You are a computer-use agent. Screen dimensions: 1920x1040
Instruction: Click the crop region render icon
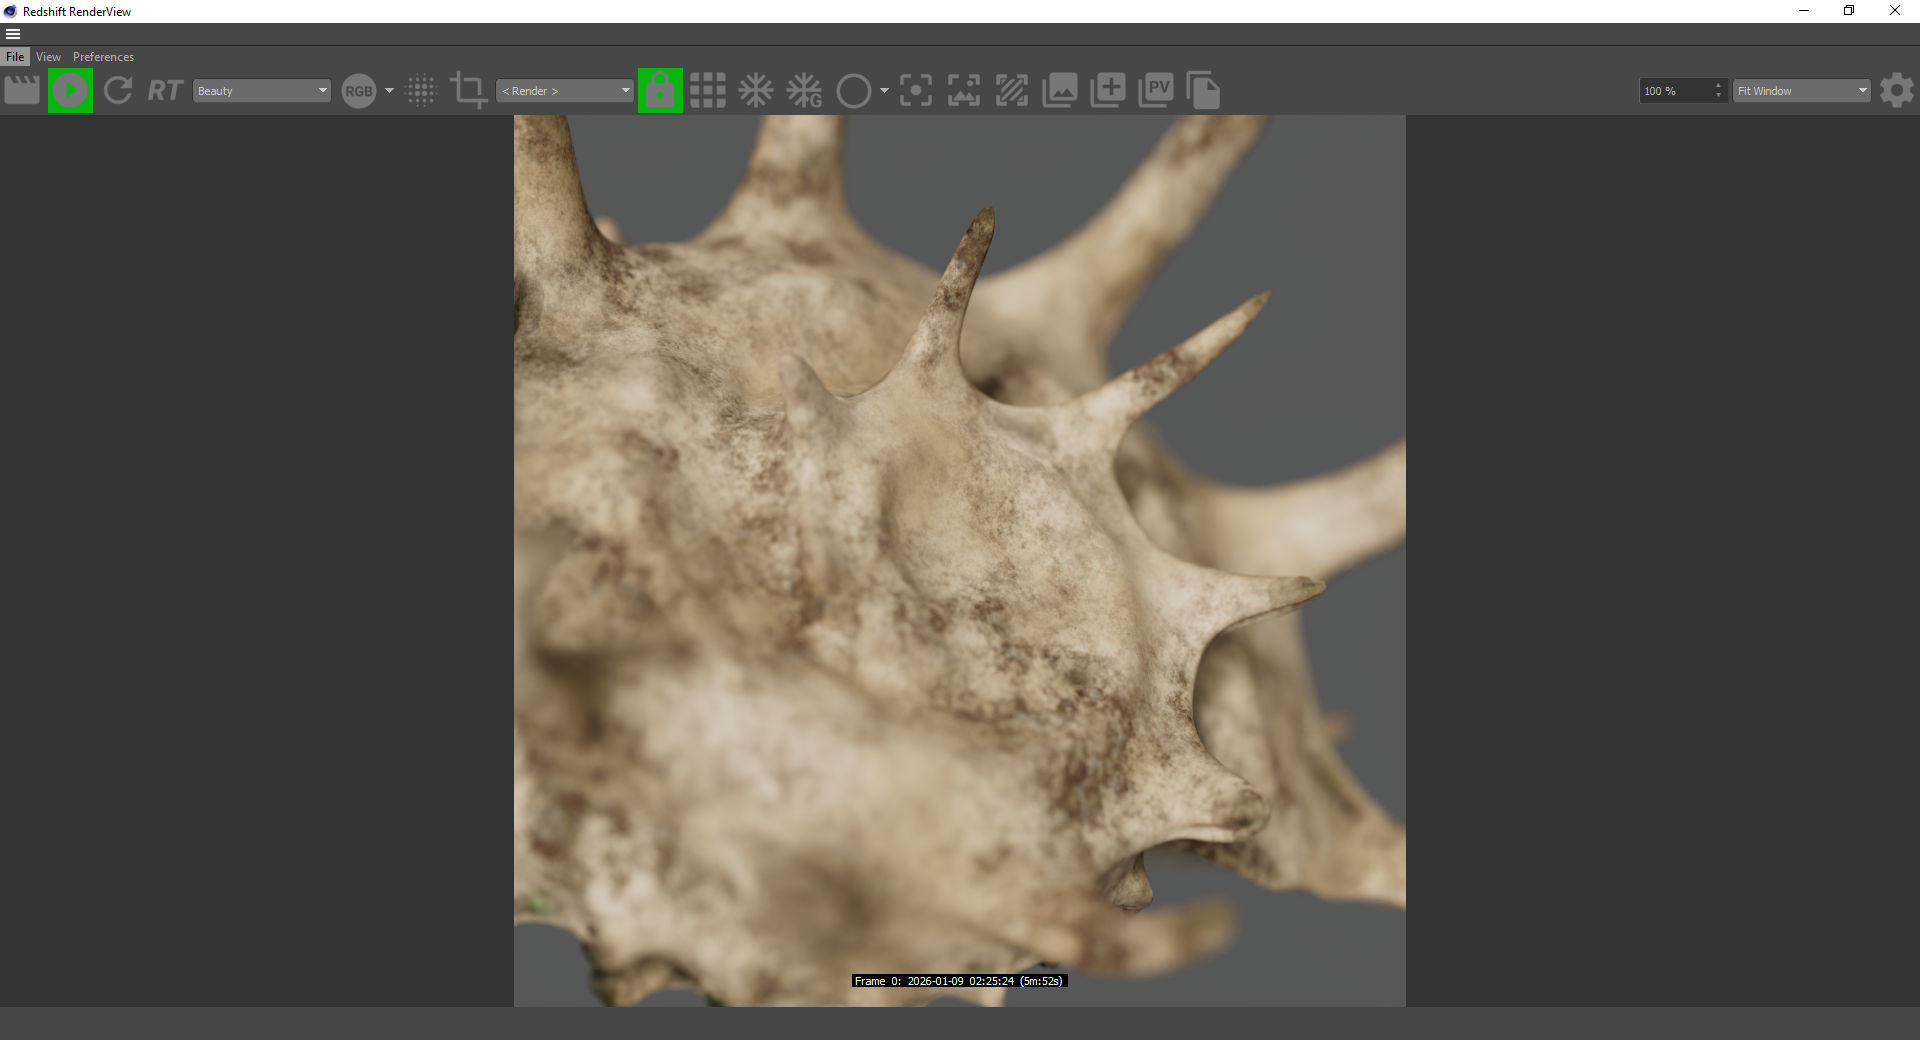[x=468, y=91]
